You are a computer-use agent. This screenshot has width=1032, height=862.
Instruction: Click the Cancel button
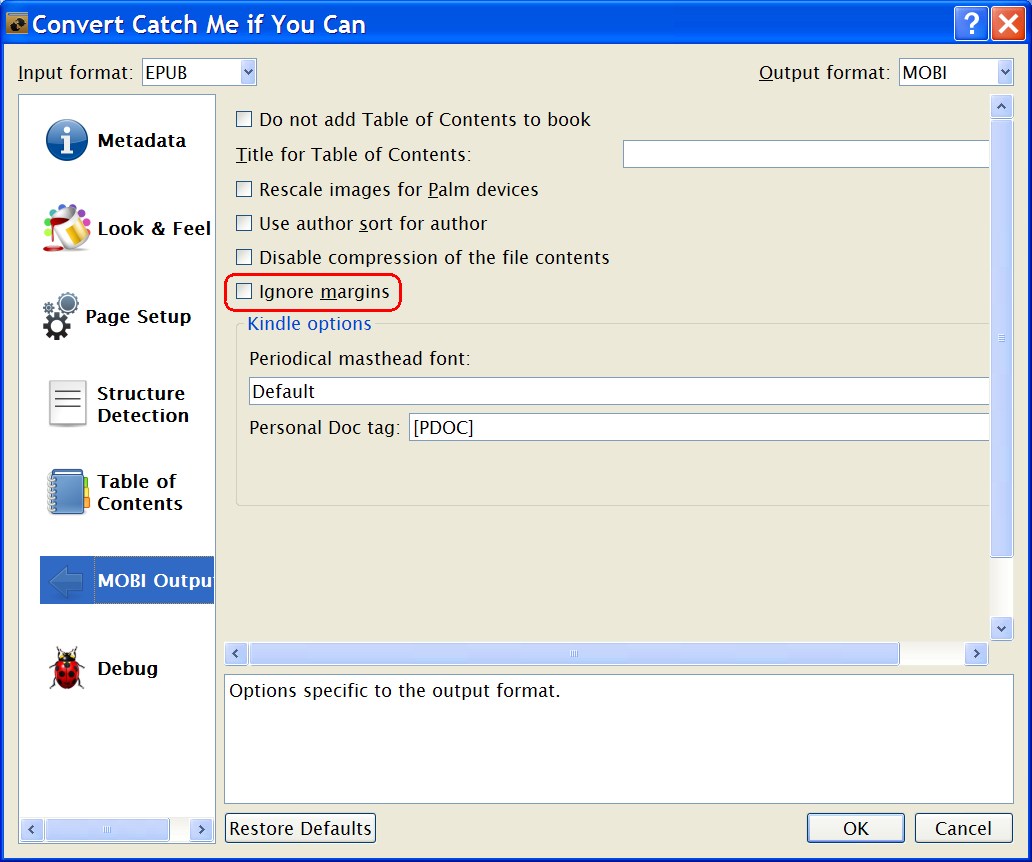tap(964, 828)
